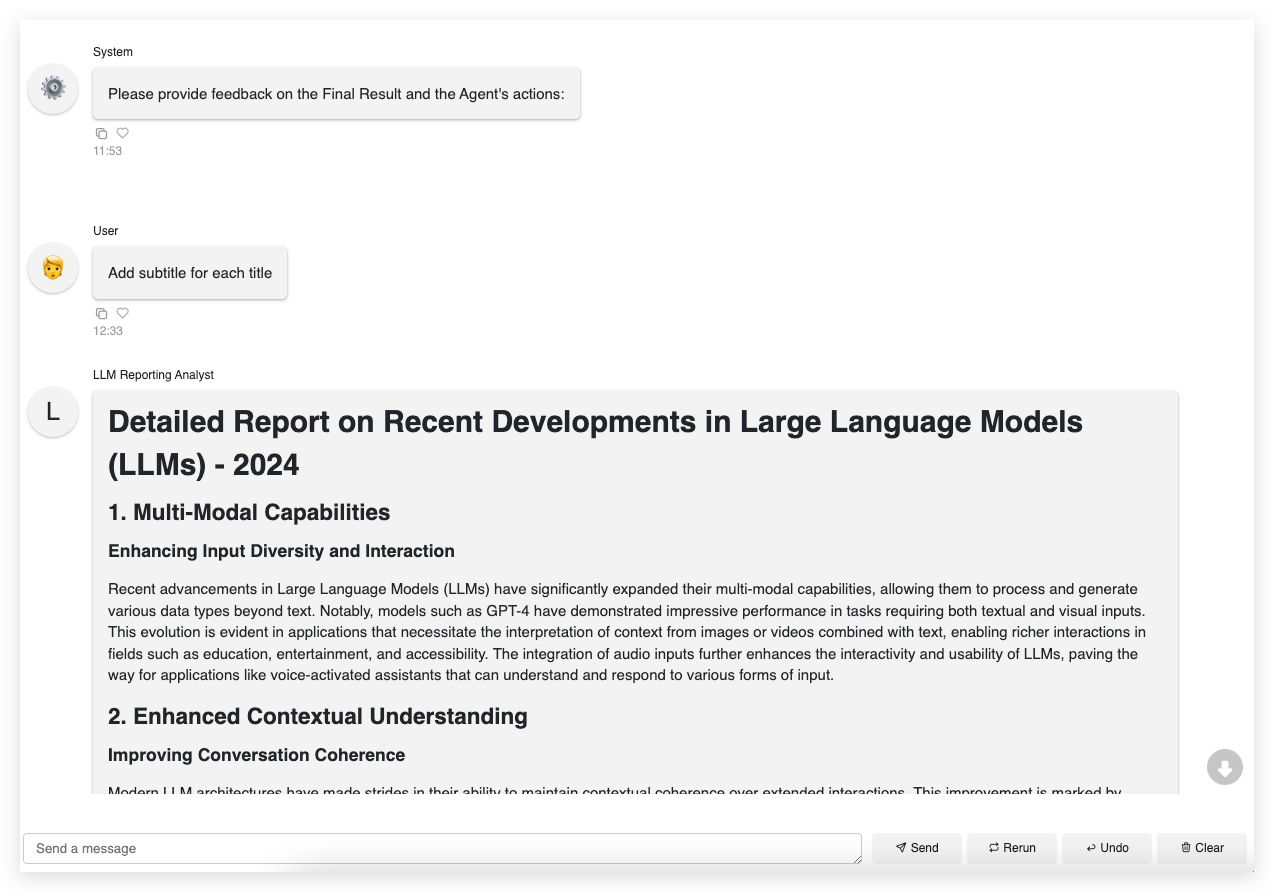Screen dimensions: 1274x892
Task: Click the System gear avatar
Action: pyautogui.click(x=52, y=89)
